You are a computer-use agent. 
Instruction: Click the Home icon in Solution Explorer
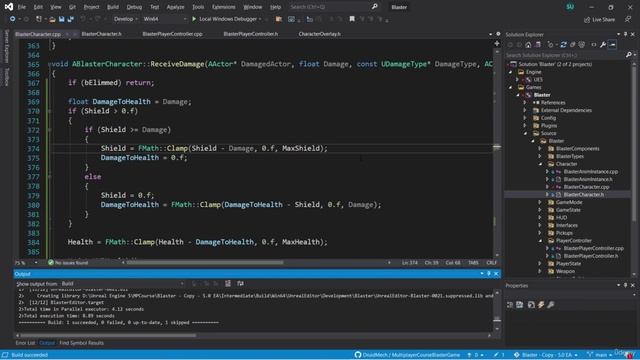click(529, 45)
